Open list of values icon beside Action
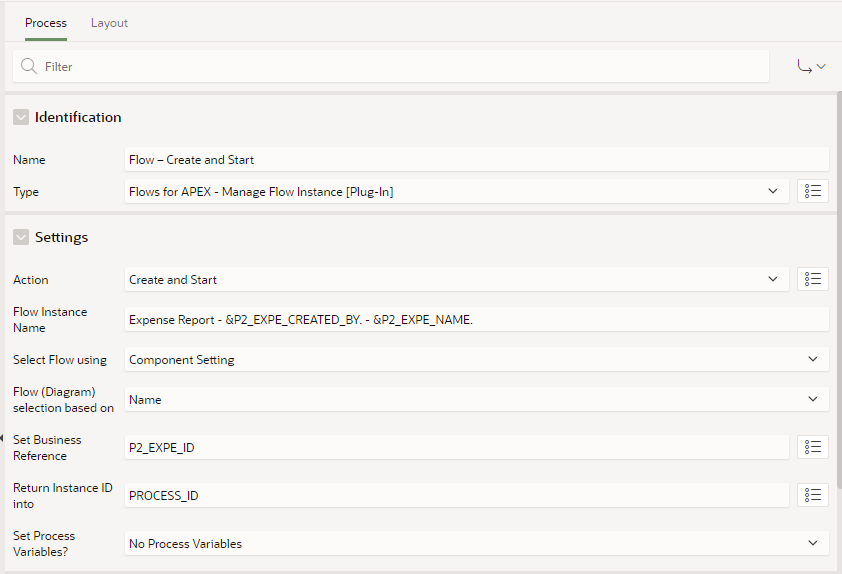The height and width of the screenshot is (574, 842). click(812, 279)
